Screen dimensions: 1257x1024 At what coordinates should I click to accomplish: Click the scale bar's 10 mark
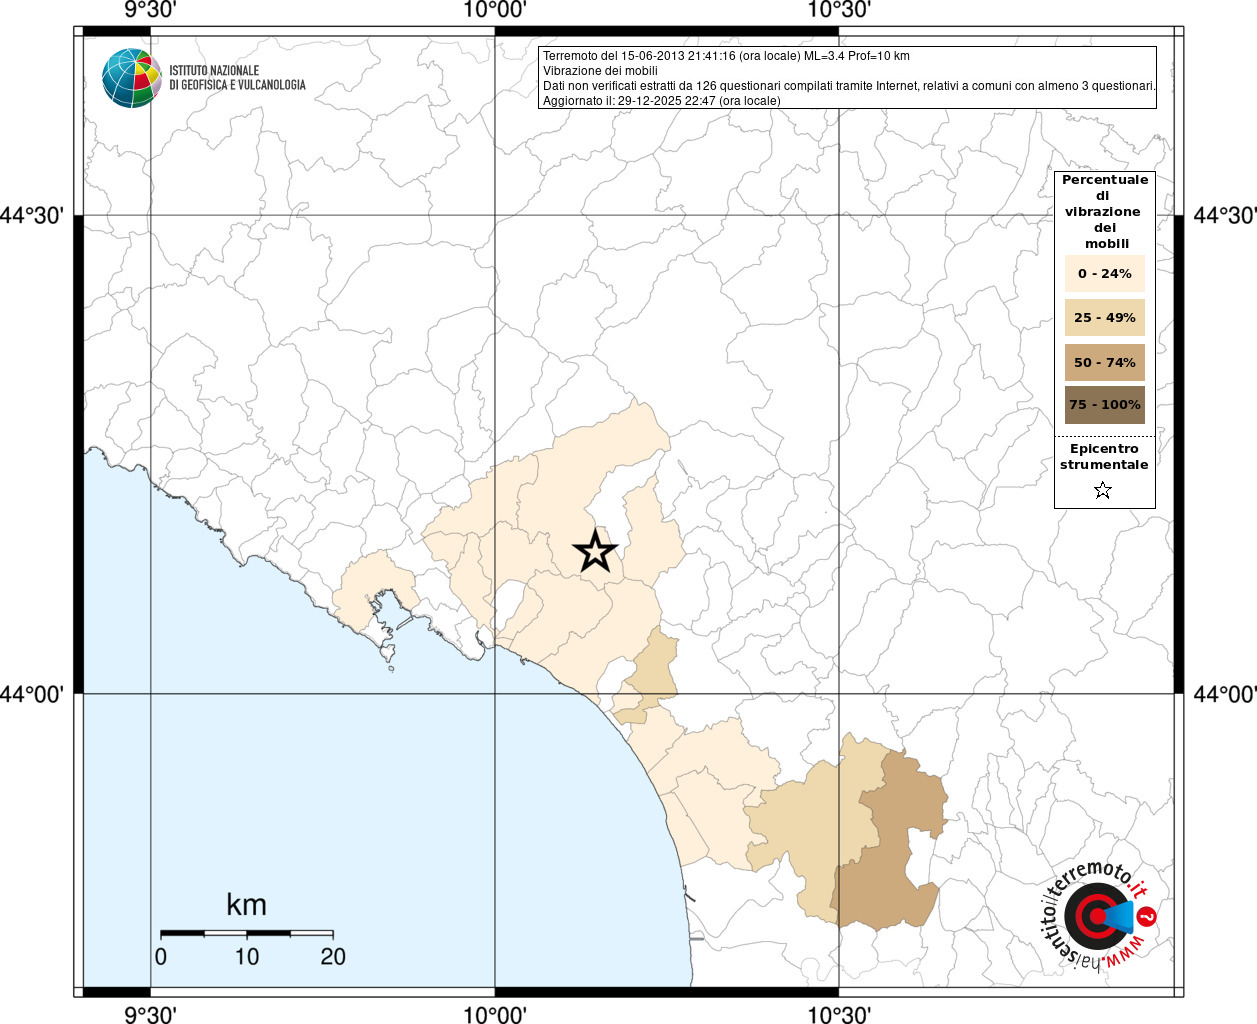click(x=247, y=957)
